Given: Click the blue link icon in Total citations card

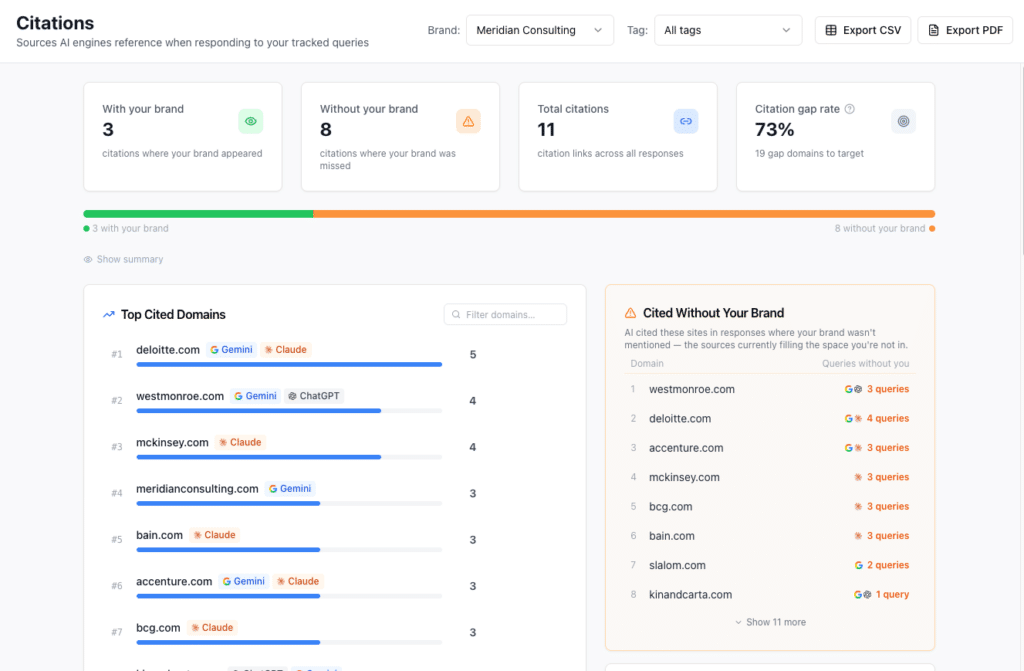Looking at the screenshot, I should [x=686, y=122].
